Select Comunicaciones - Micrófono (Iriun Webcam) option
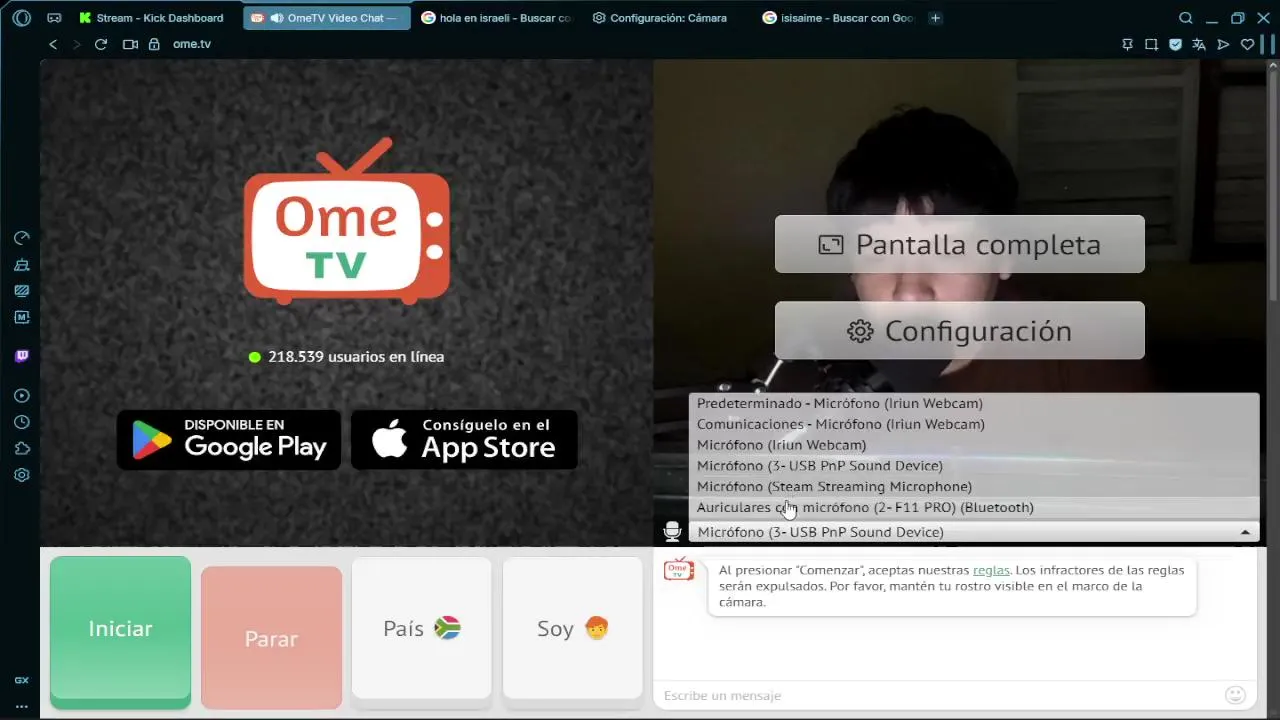The image size is (1280, 720). [x=974, y=424]
